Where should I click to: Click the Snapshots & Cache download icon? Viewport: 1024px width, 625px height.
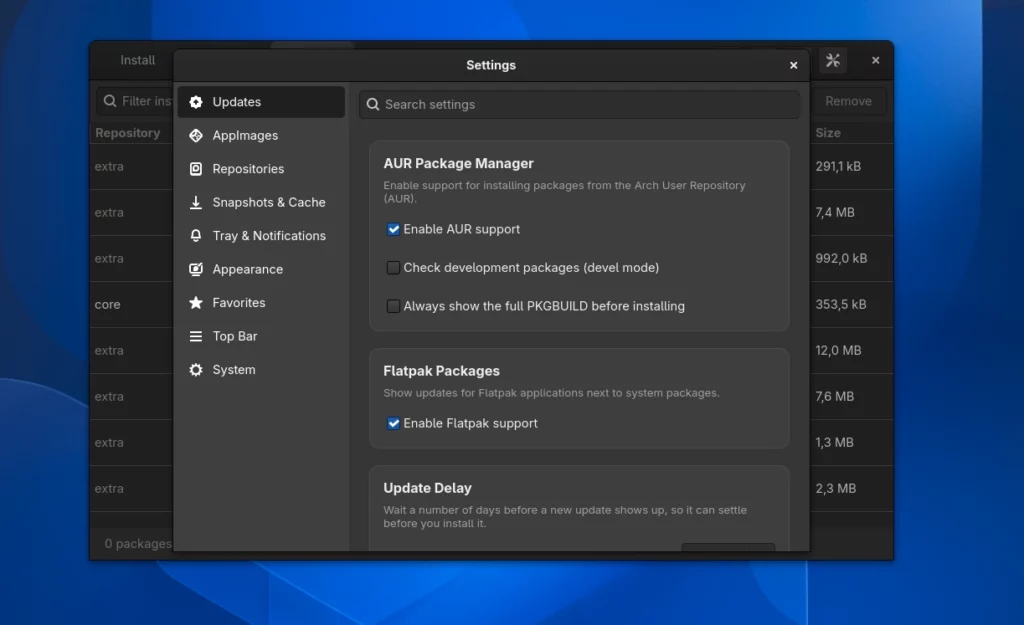(196, 202)
